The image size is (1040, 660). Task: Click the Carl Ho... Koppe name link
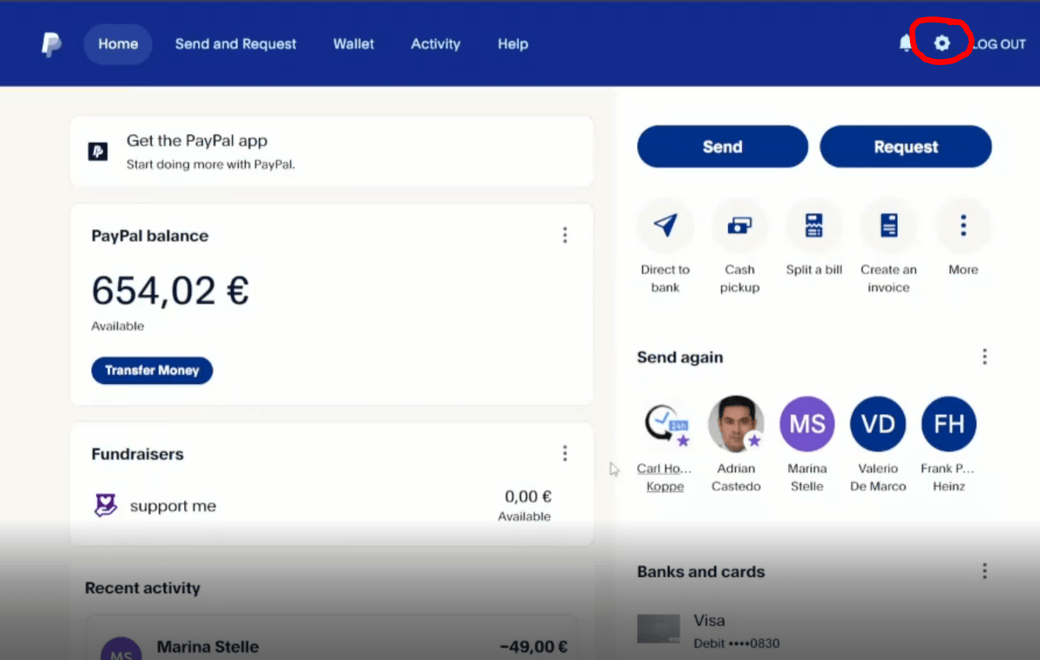(665, 477)
